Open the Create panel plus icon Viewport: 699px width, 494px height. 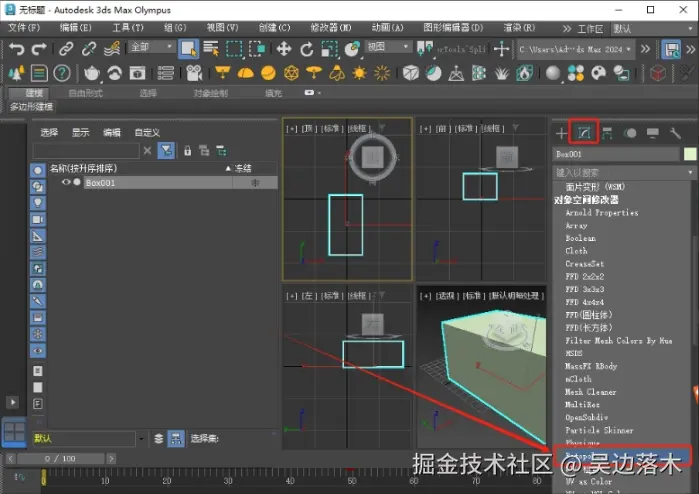[x=562, y=133]
